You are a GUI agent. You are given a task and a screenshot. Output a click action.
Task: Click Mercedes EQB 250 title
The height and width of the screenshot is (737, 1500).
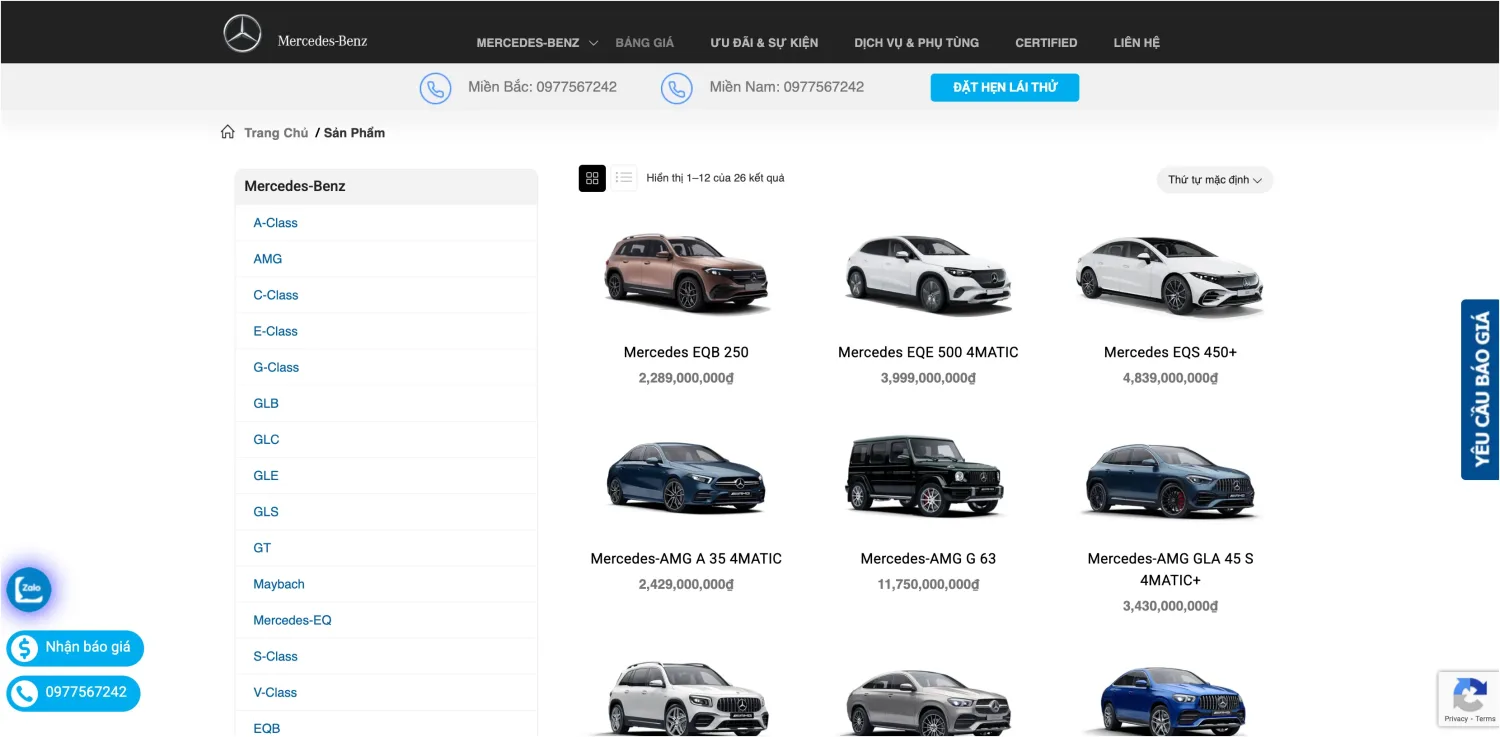tap(686, 352)
